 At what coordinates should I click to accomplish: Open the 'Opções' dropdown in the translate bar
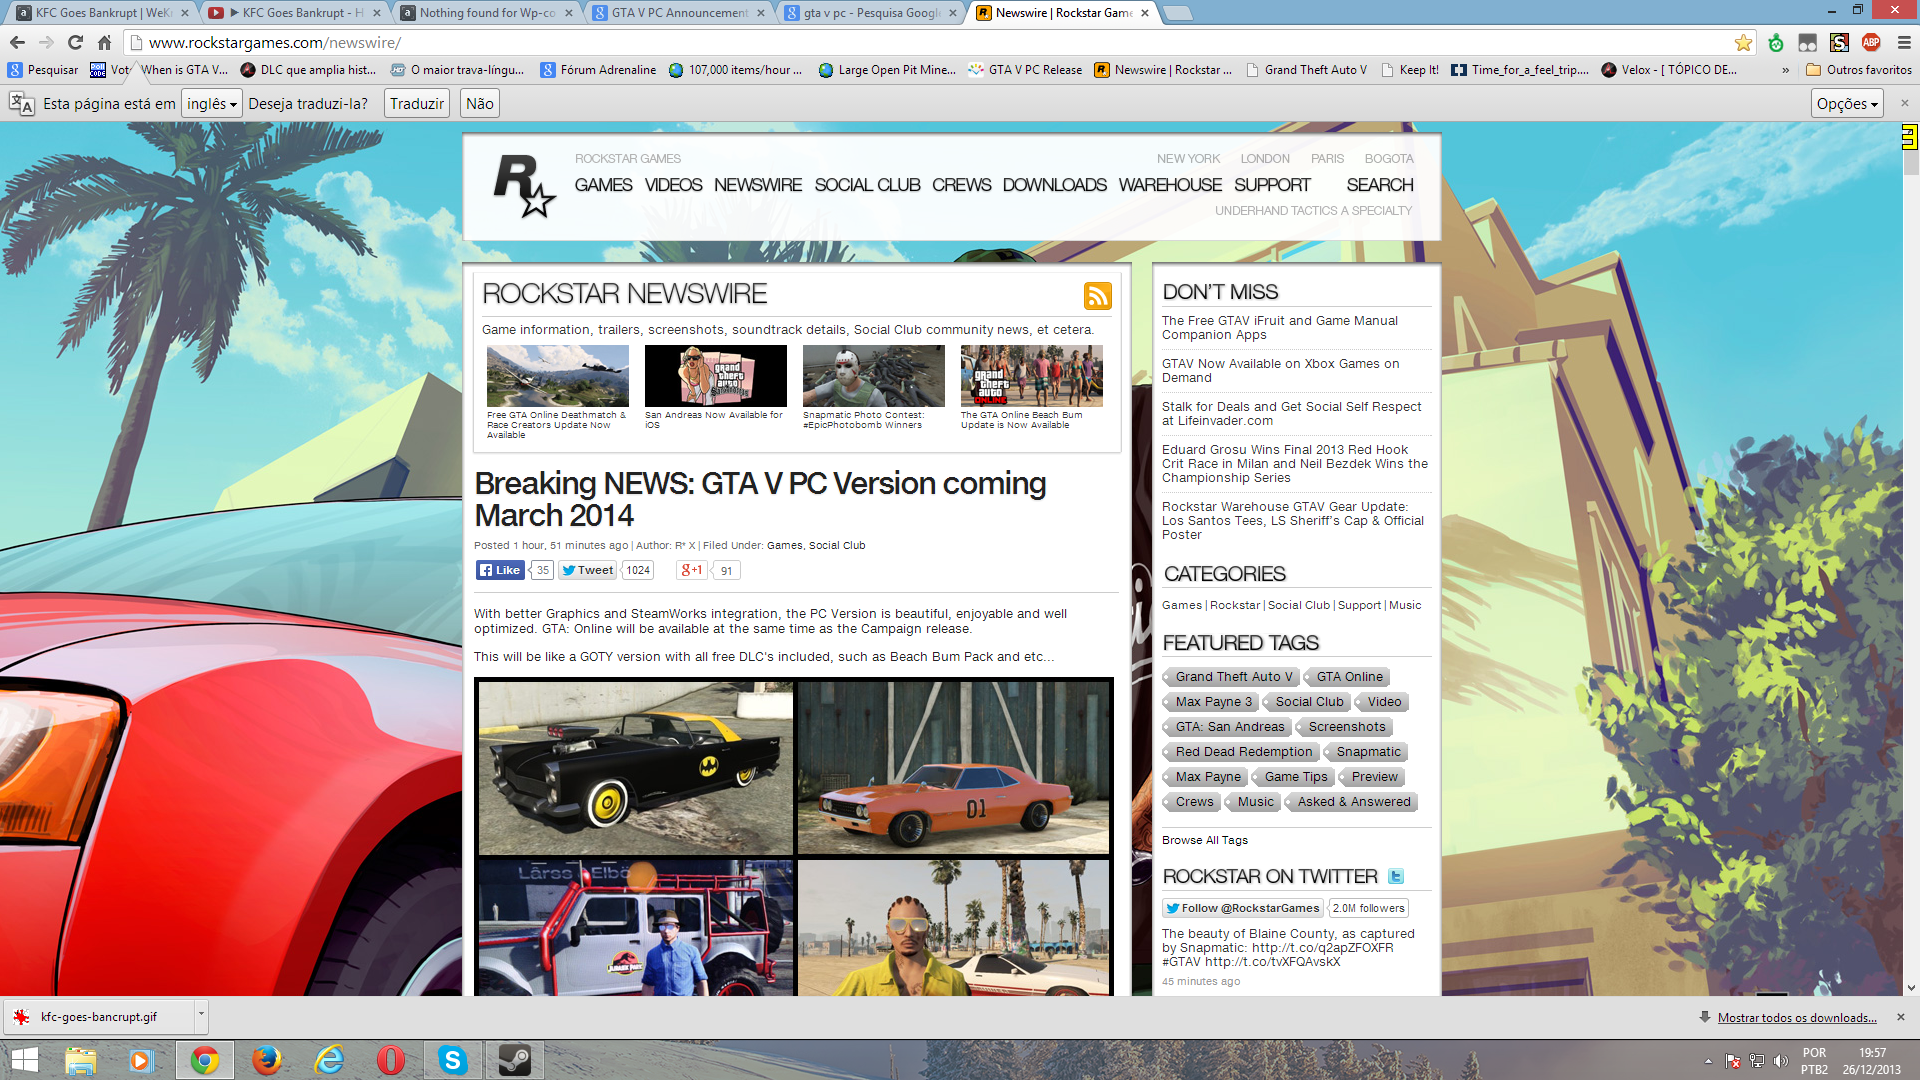(1846, 103)
